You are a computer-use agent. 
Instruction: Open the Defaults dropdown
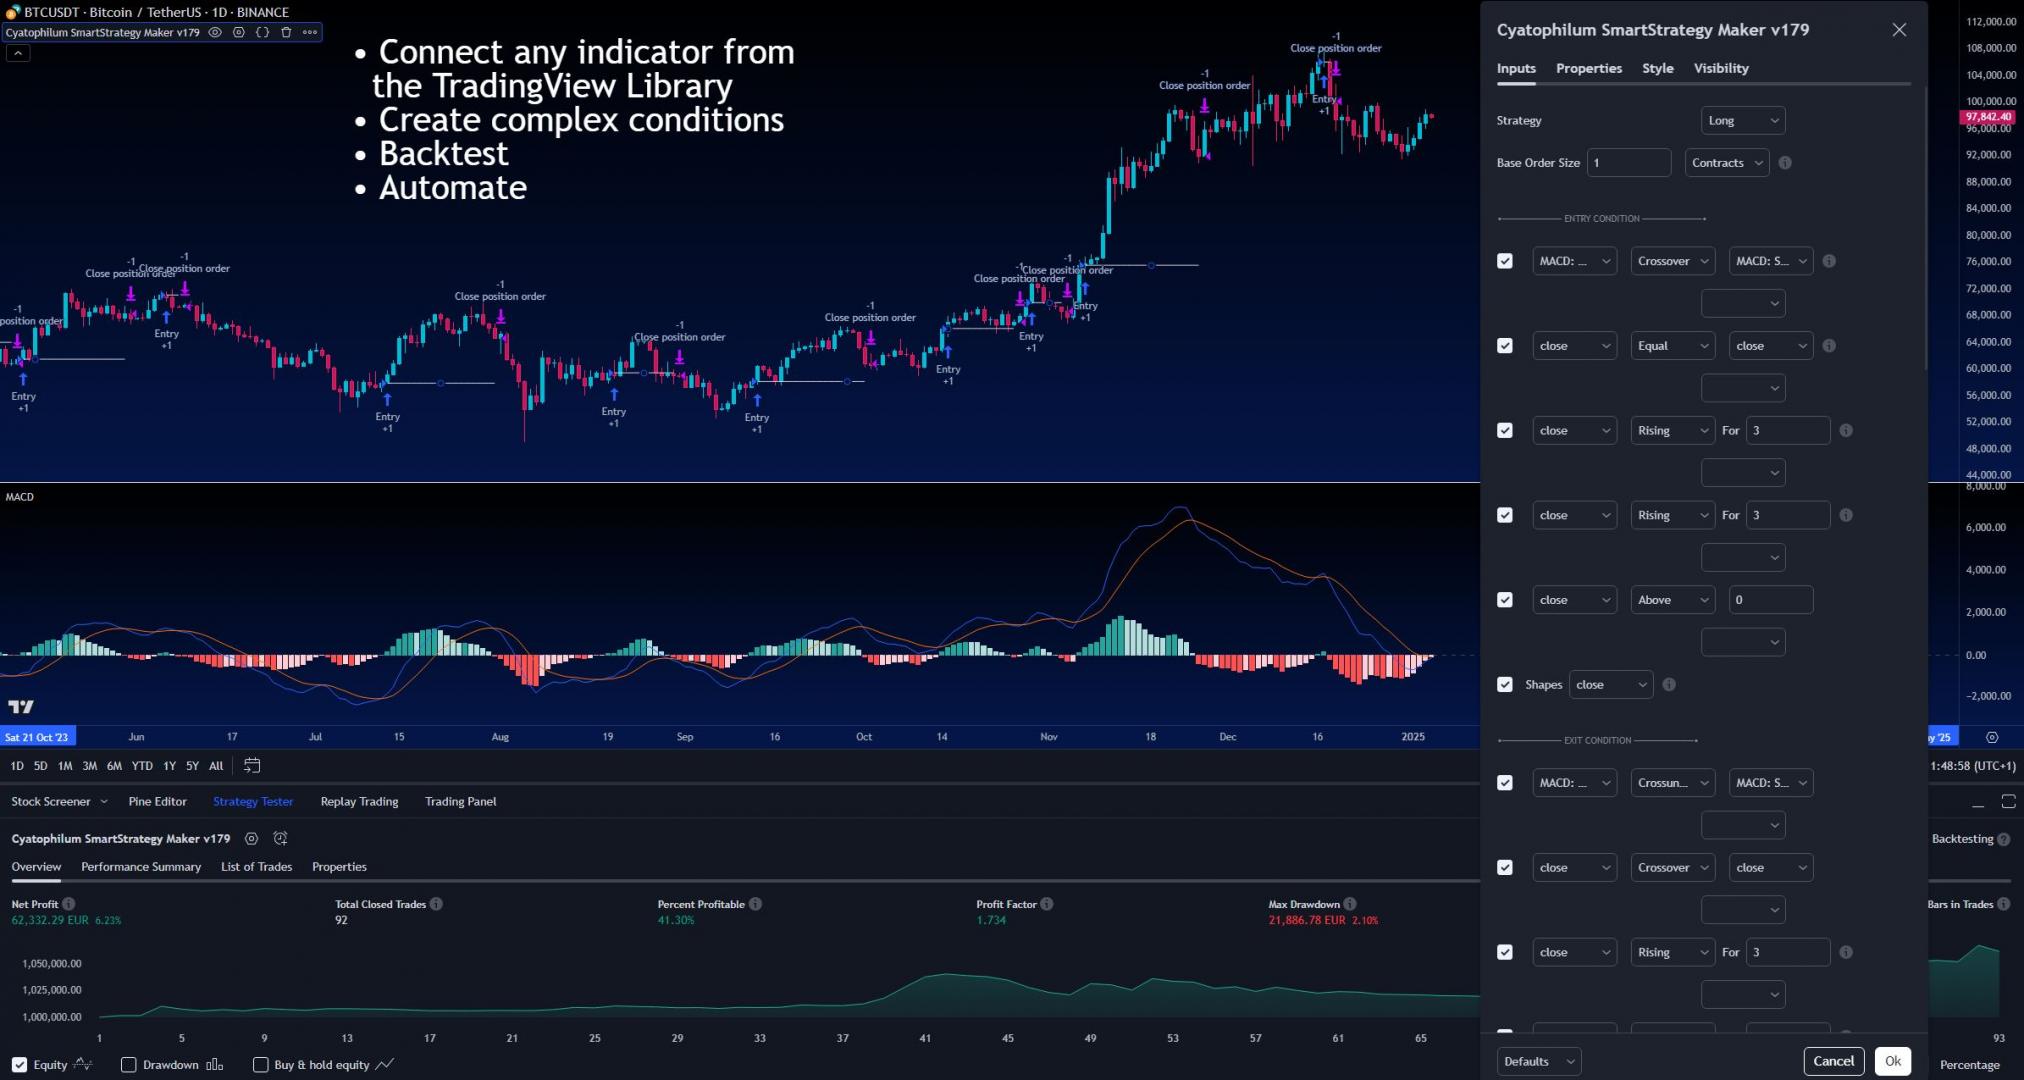pos(1538,1061)
